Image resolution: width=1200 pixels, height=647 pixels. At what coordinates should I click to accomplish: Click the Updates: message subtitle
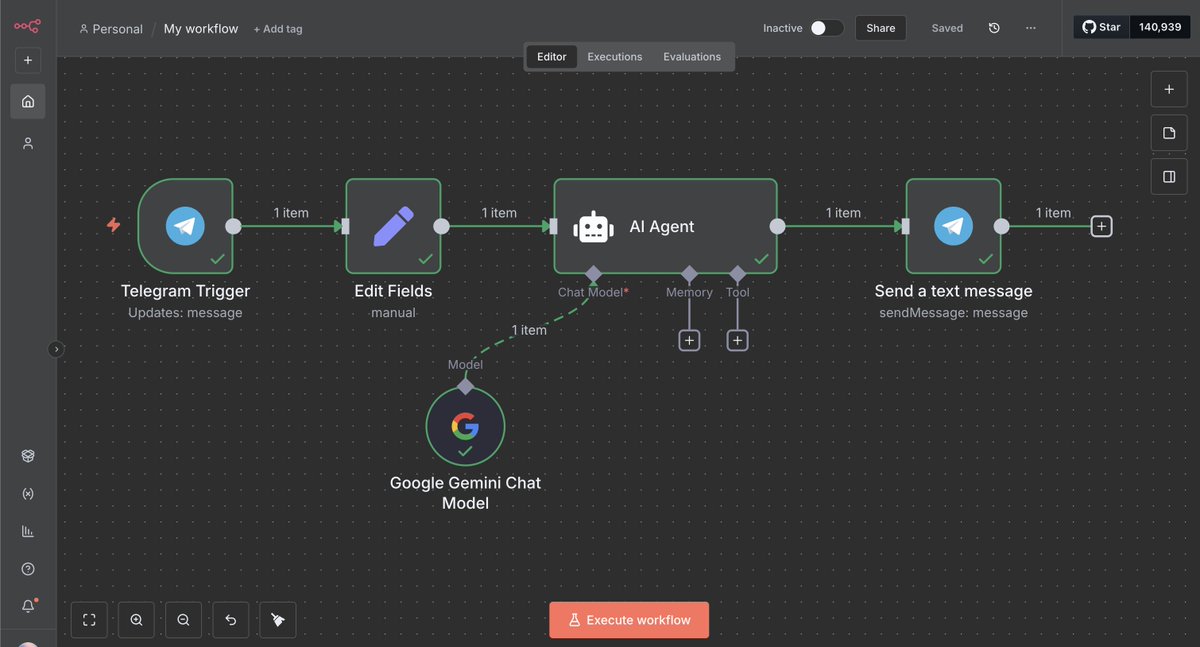[x=185, y=313]
